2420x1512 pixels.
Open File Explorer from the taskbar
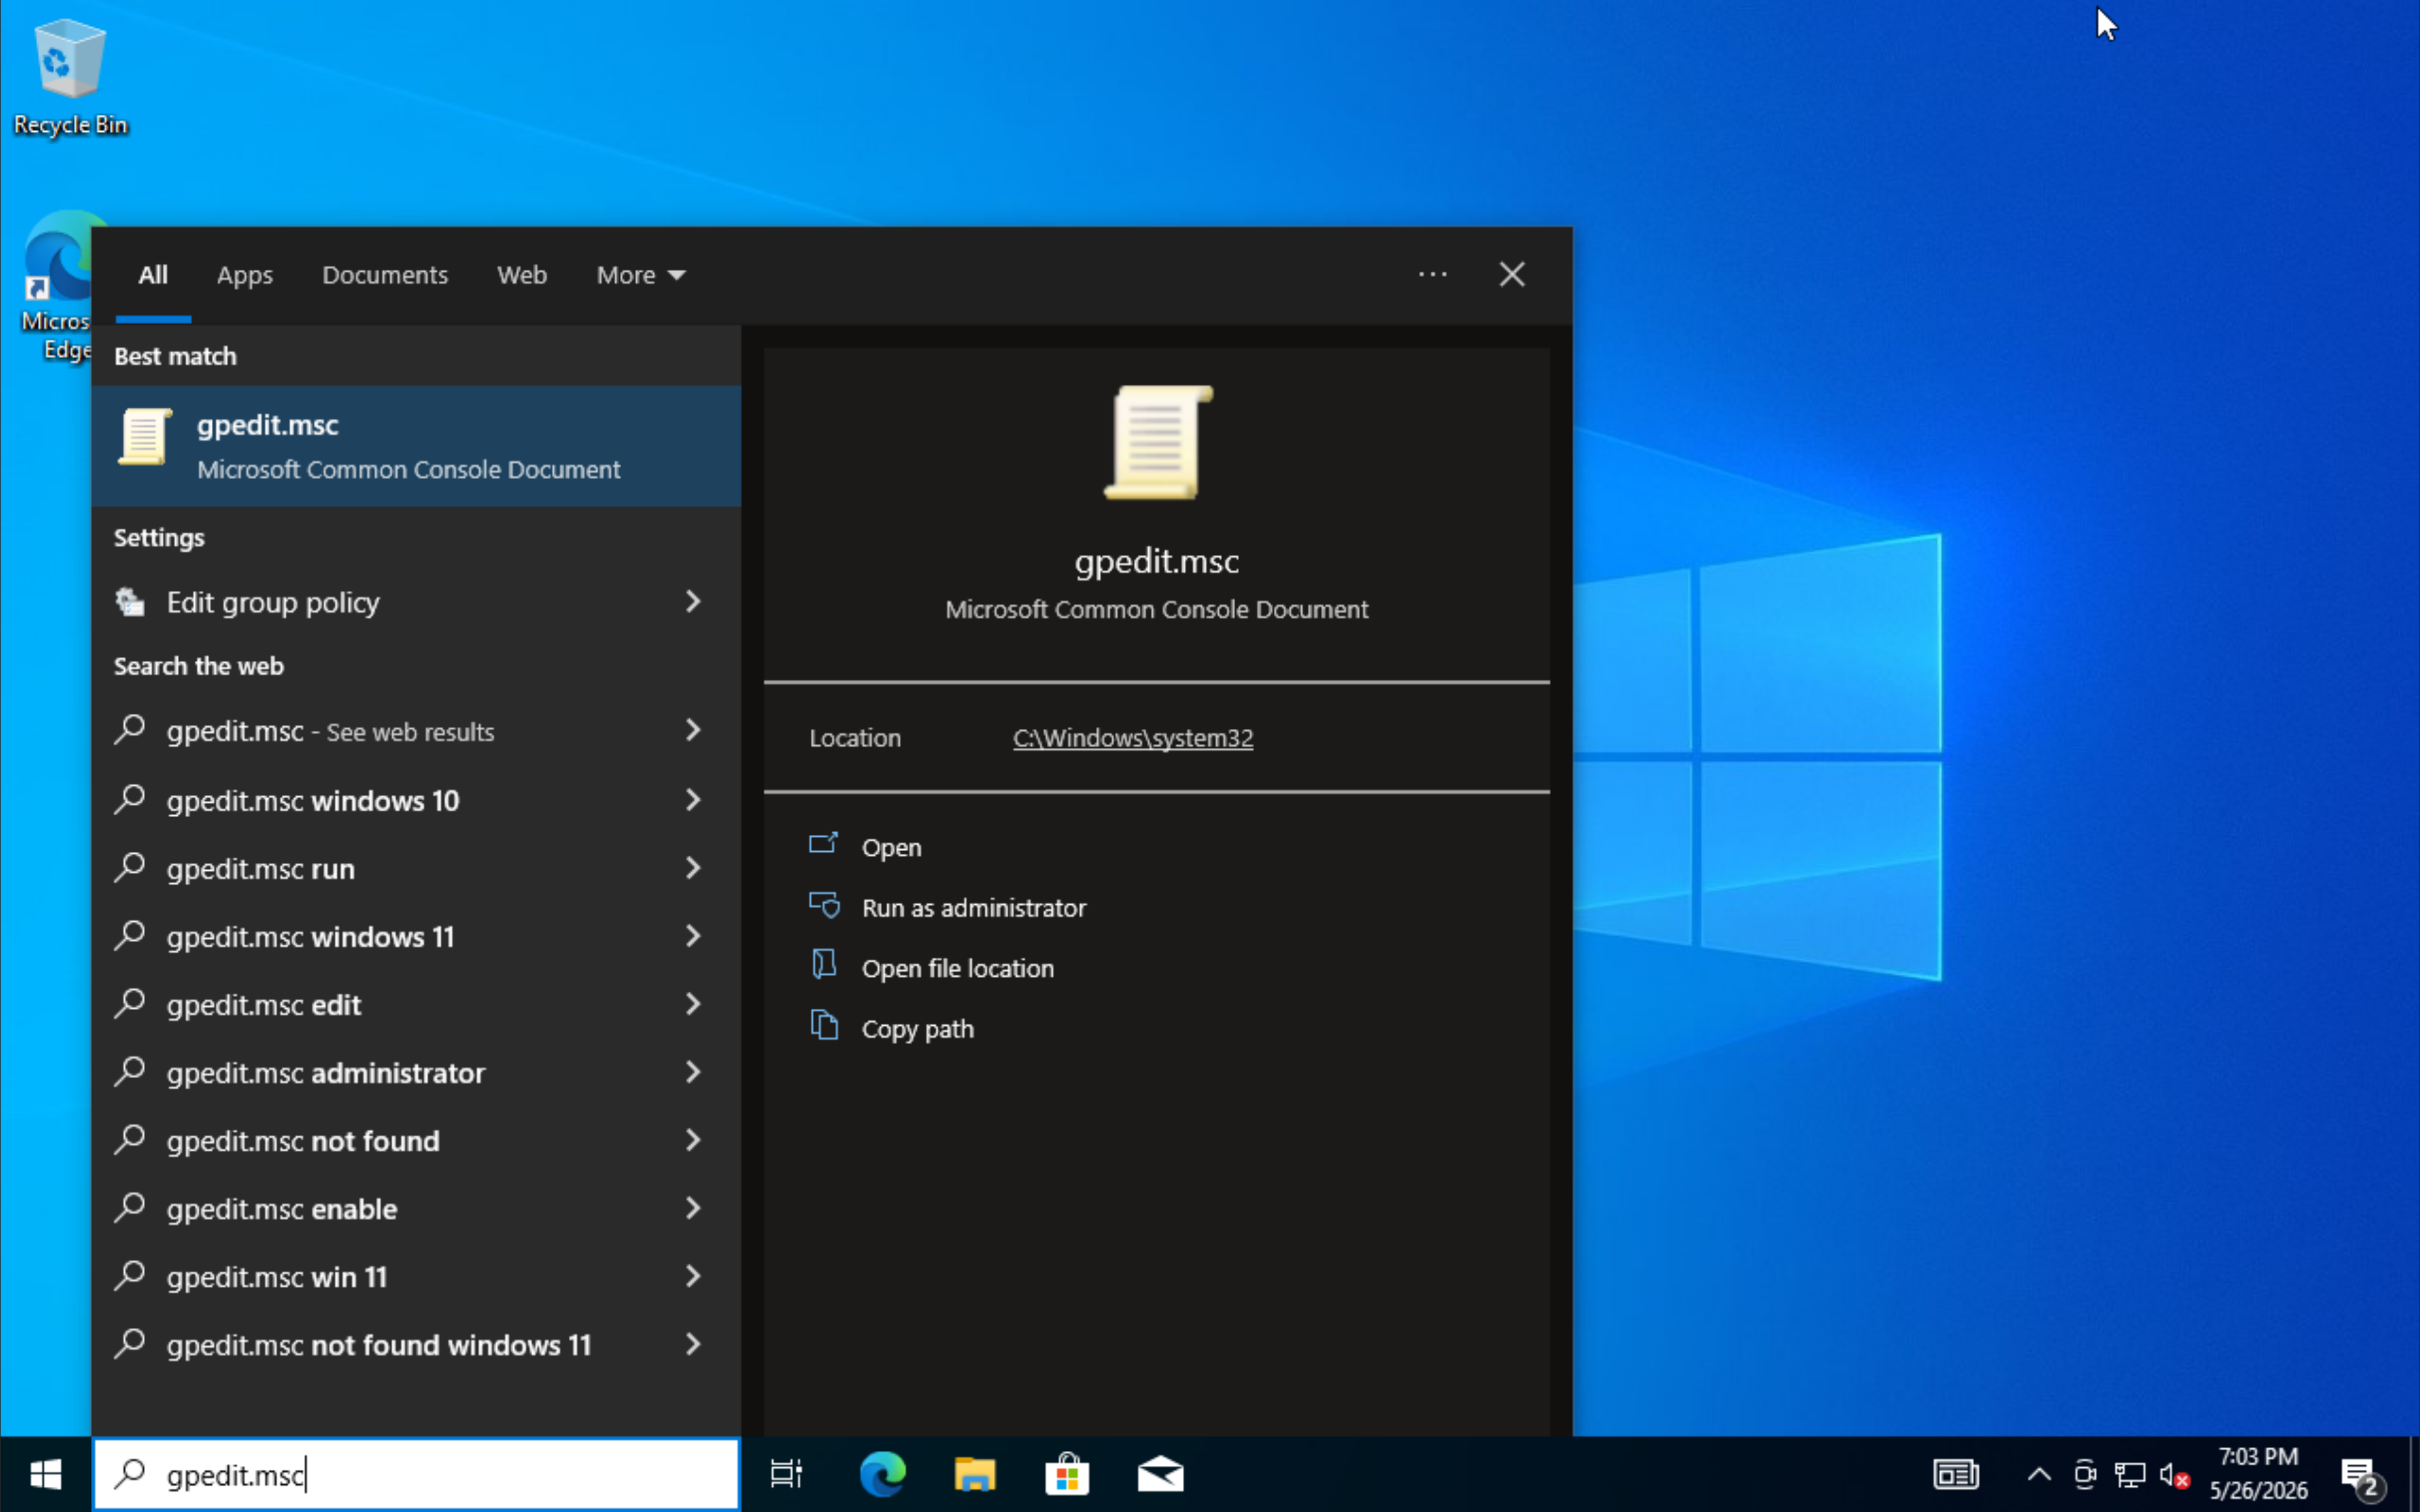(974, 1474)
